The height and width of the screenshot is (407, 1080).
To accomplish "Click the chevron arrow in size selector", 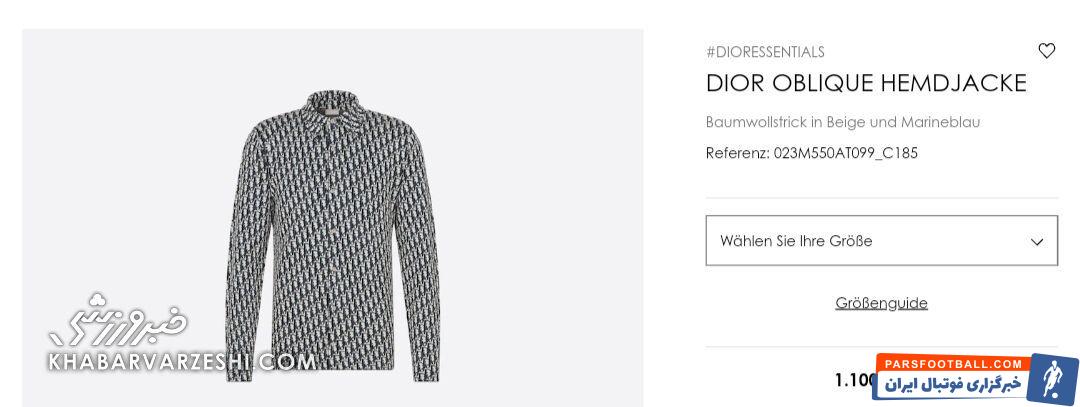I will point(1037,242).
